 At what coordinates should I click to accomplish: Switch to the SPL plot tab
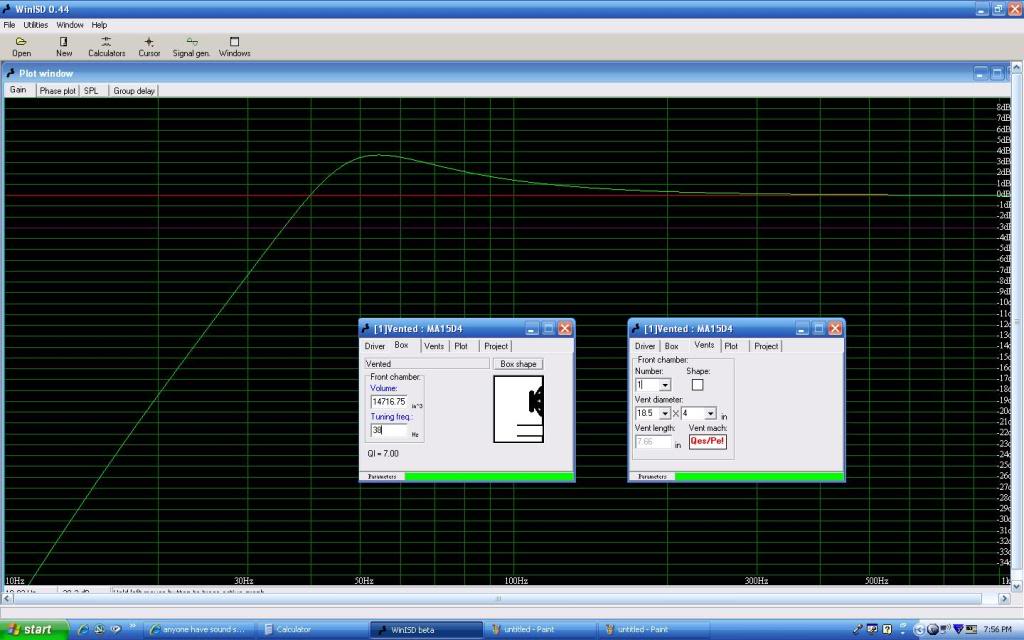coord(91,91)
